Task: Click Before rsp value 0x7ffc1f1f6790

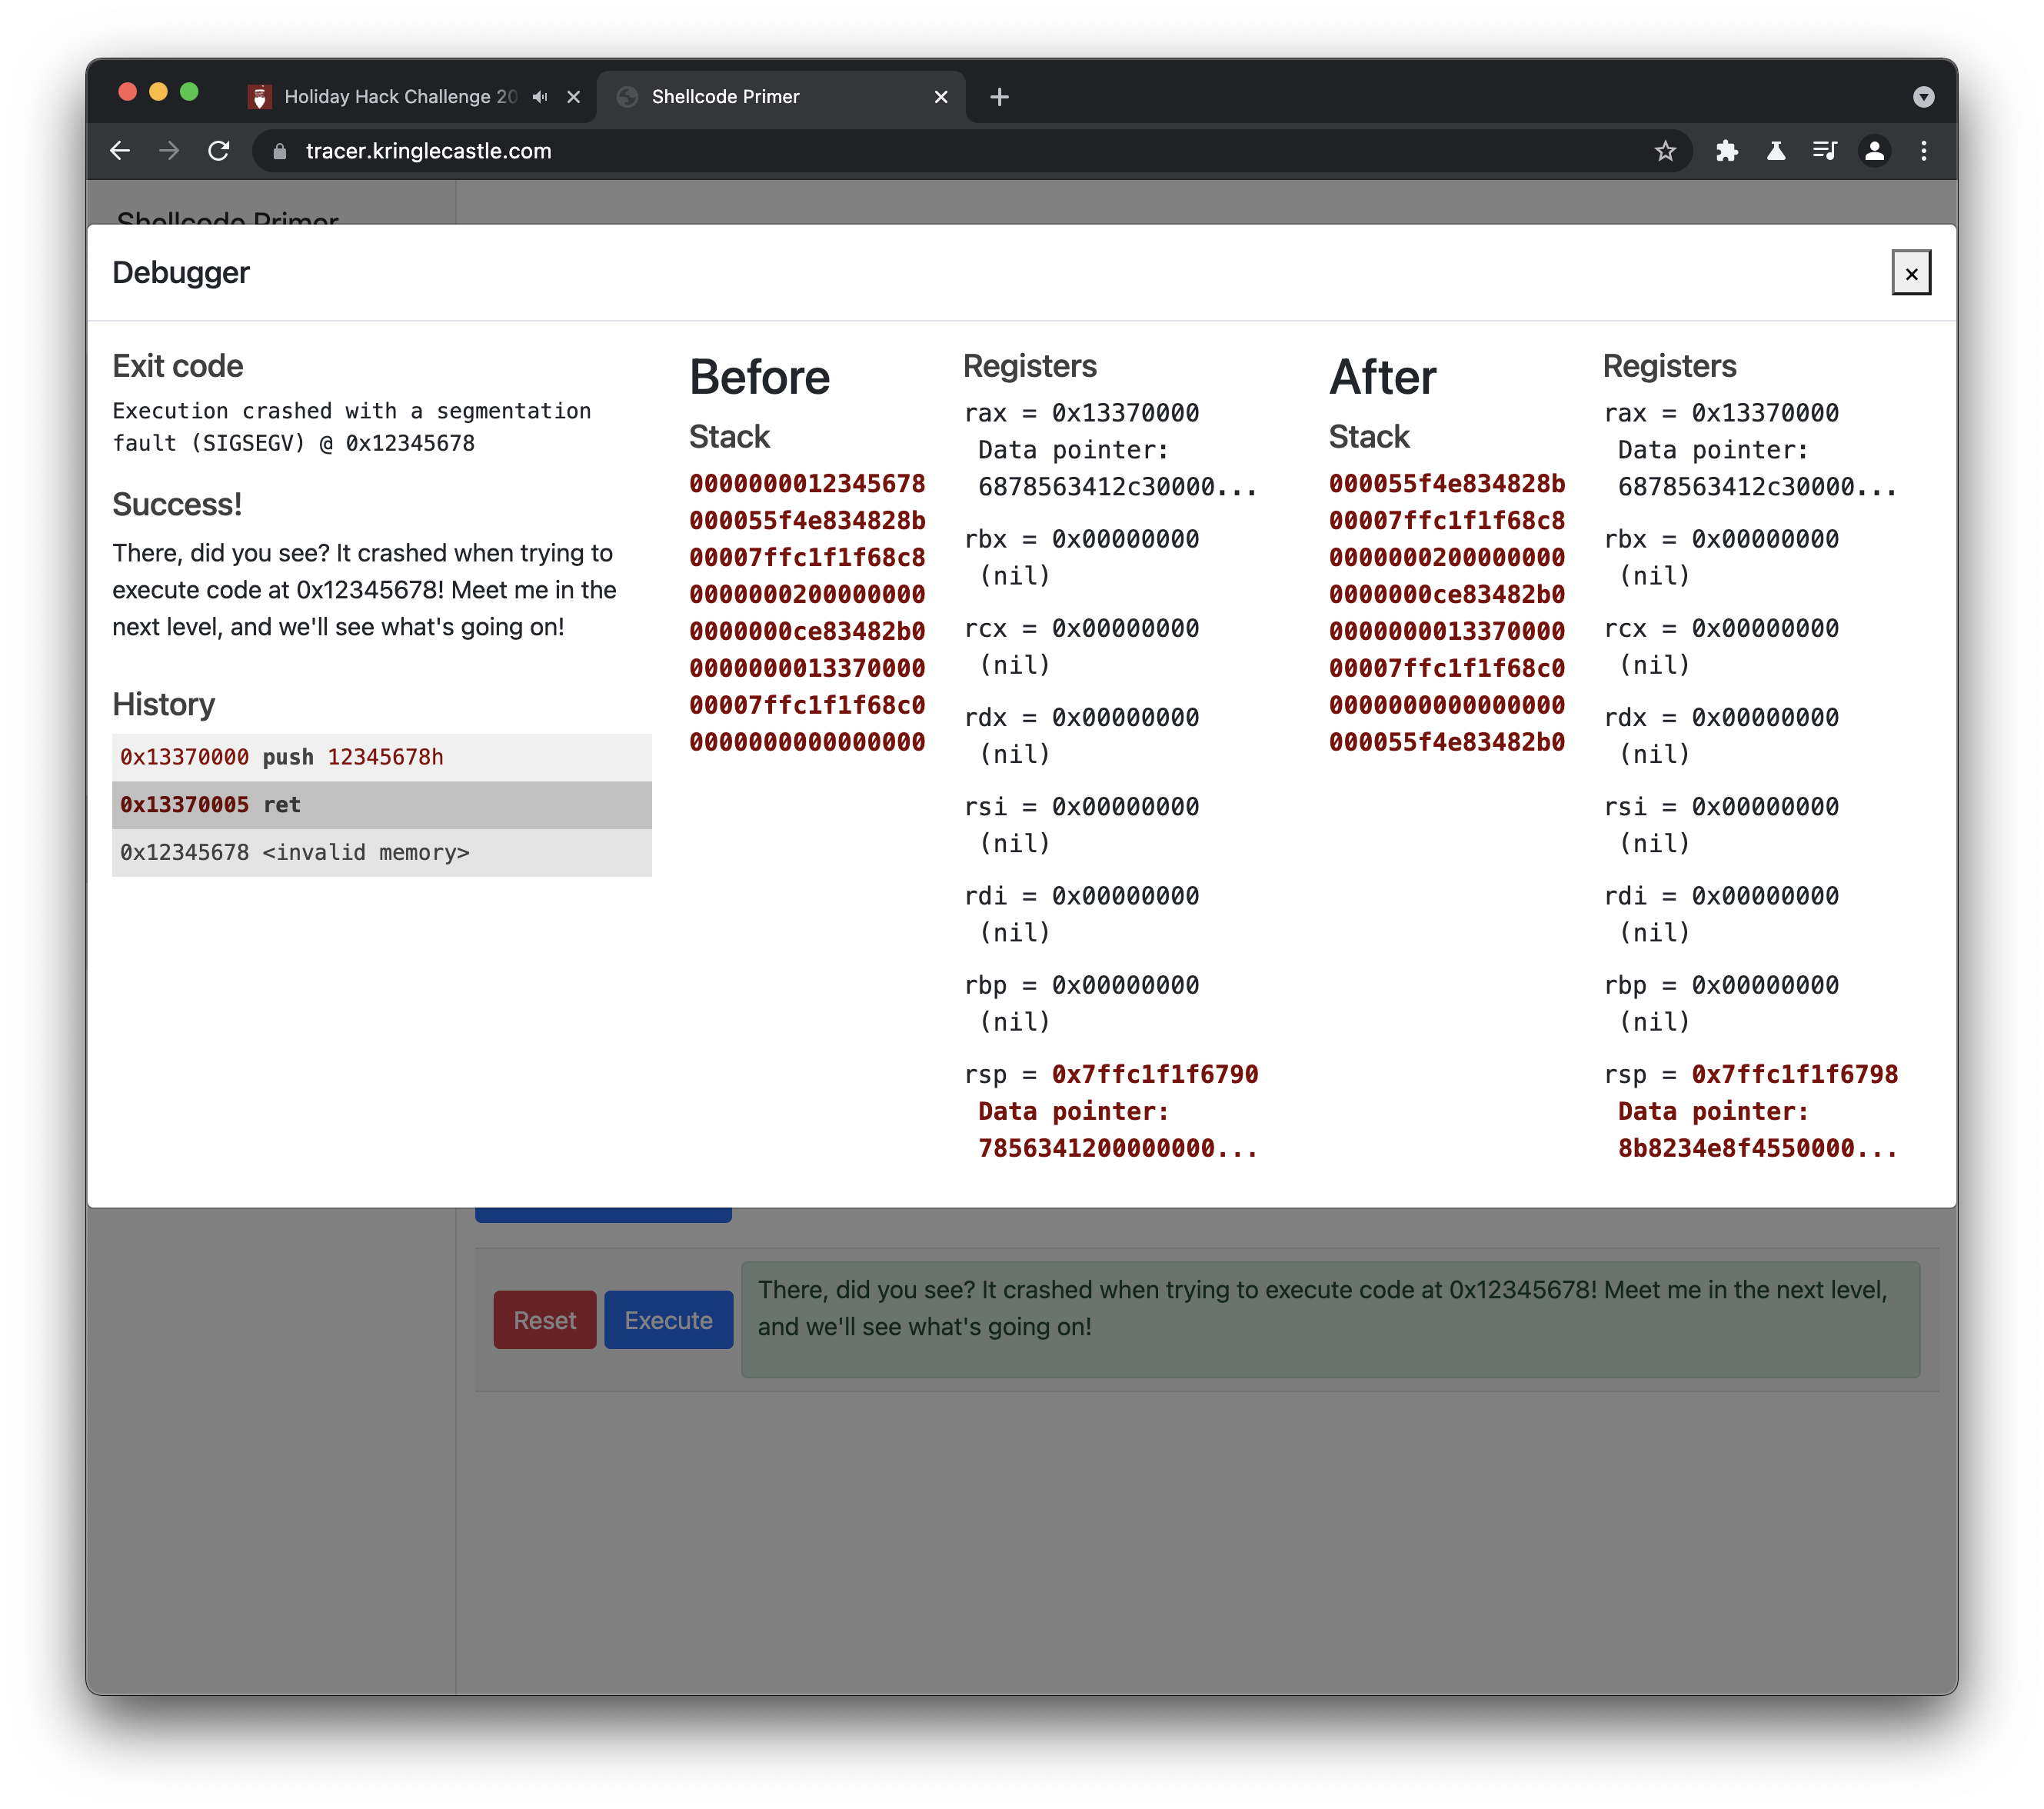Action: click(x=1155, y=1074)
